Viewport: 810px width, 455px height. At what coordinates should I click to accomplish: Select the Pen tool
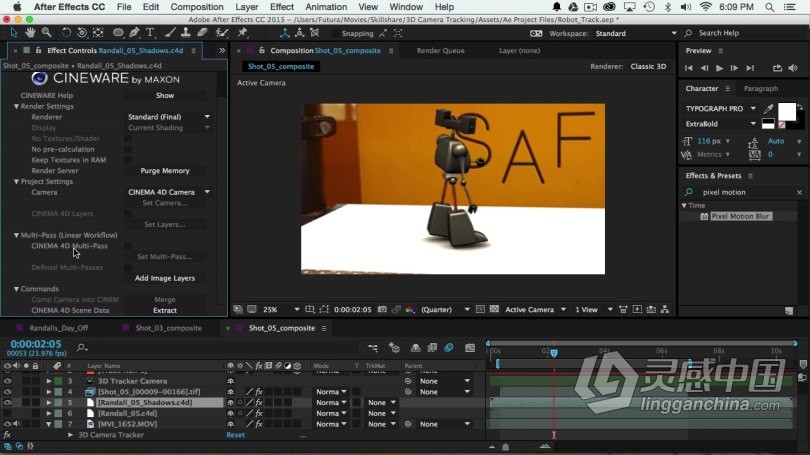(134, 33)
